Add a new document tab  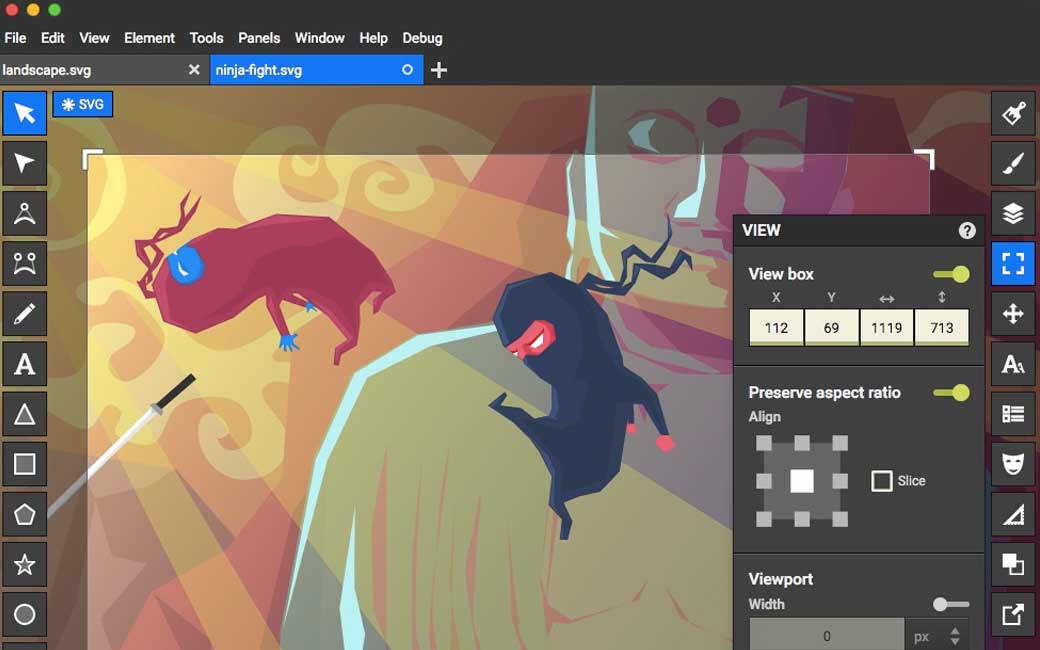click(439, 70)
